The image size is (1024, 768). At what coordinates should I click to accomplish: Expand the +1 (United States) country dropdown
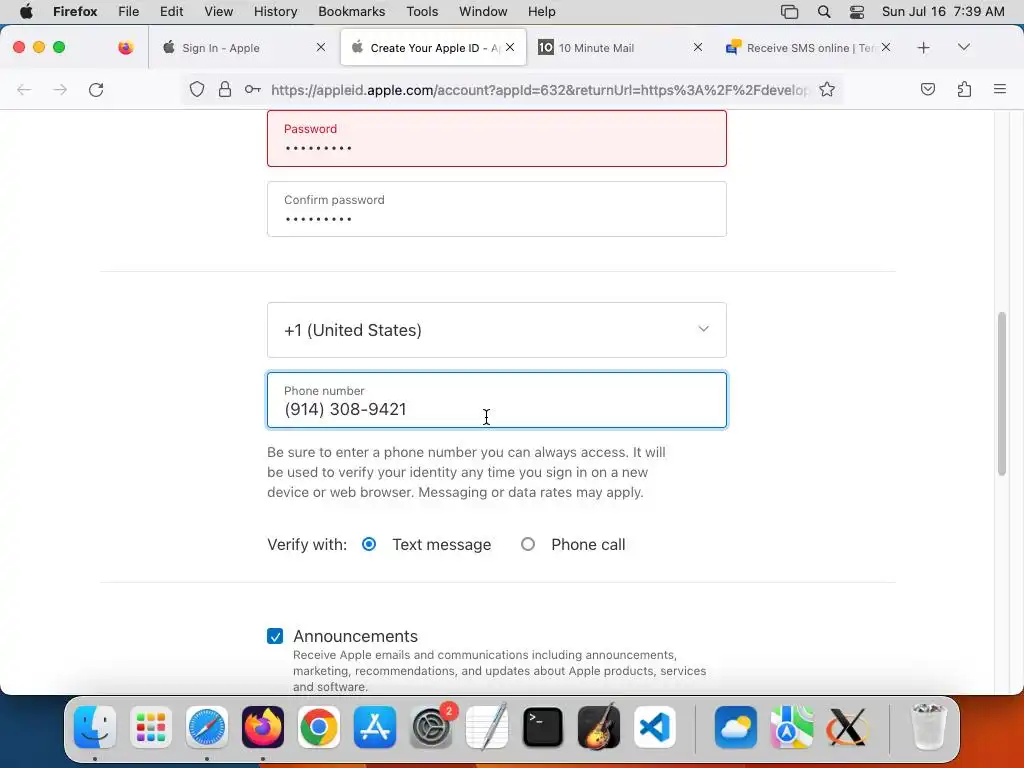coord(496,330)
